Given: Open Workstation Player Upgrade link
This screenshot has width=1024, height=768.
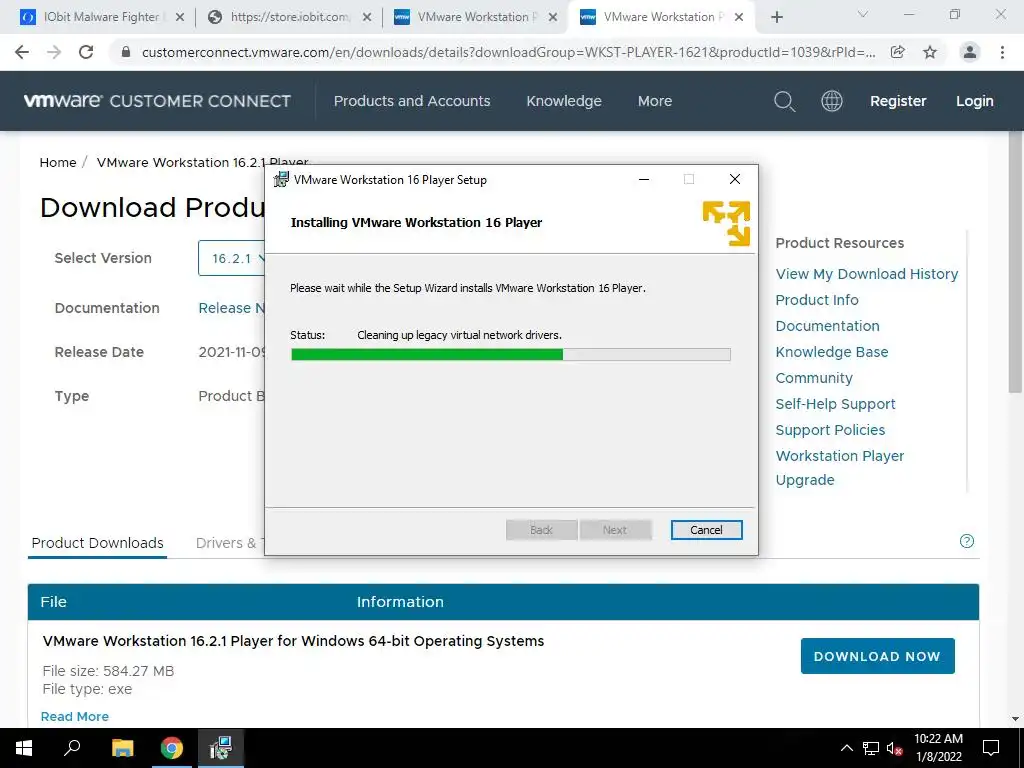Looking at the screenshot, I should tap(840, 468).
